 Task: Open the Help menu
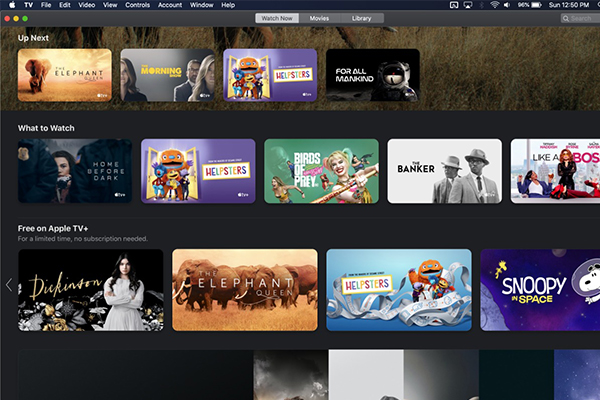pyautogui.click(x=228, y=5)
